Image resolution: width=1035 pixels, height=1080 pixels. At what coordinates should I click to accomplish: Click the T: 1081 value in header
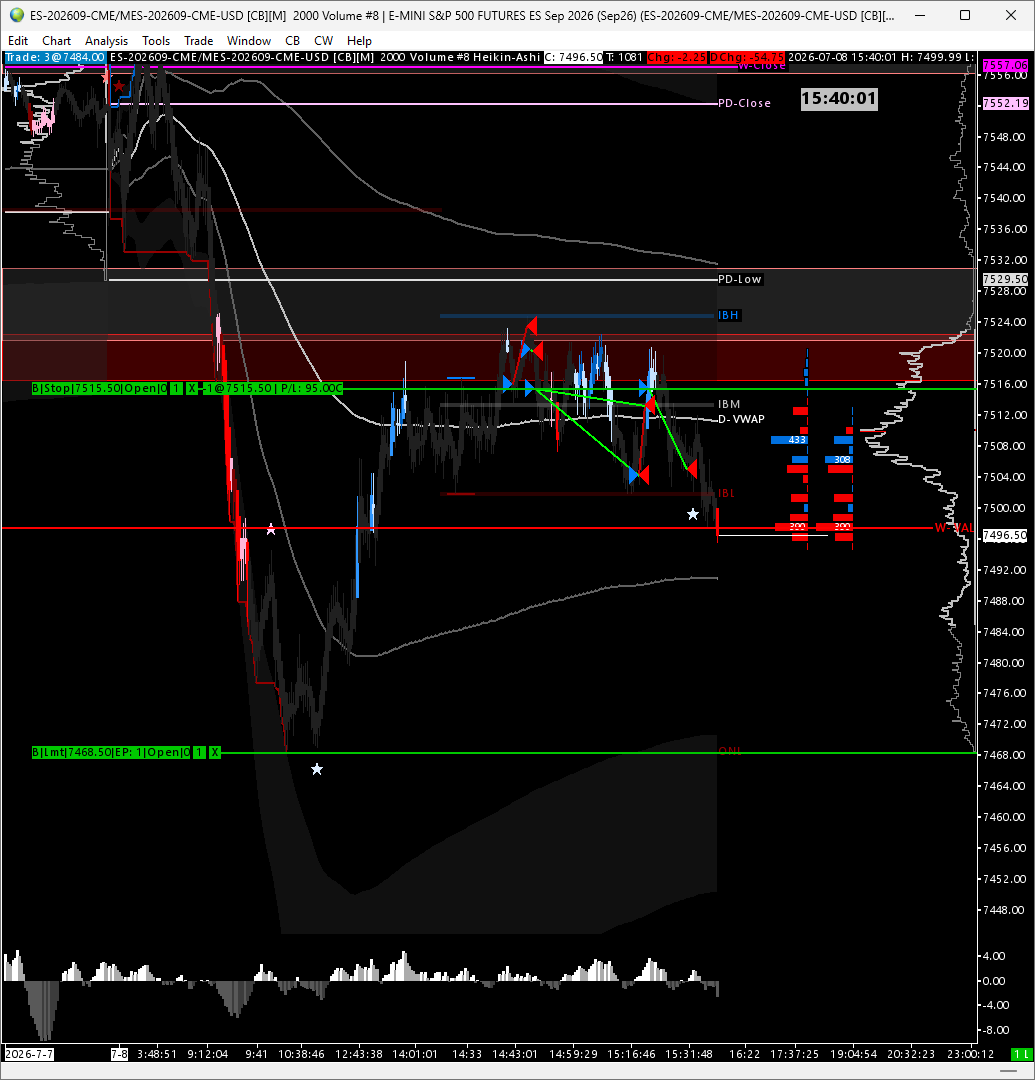[625, 57]
